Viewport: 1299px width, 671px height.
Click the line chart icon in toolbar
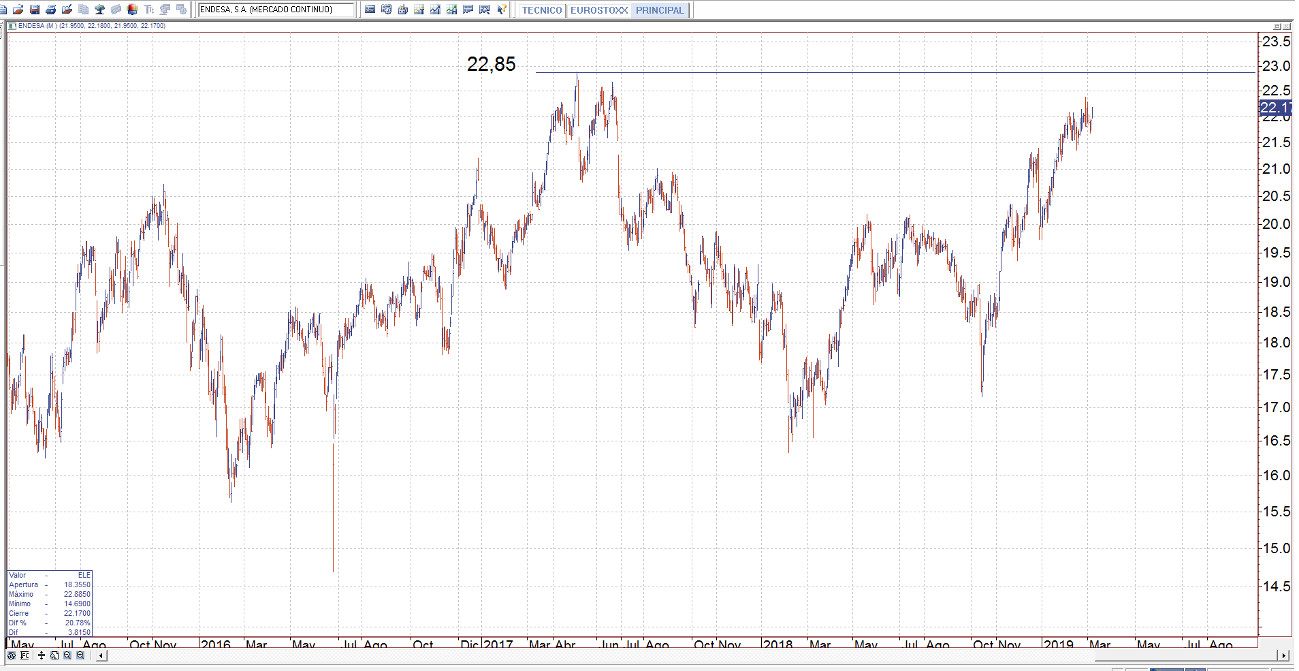435,9
